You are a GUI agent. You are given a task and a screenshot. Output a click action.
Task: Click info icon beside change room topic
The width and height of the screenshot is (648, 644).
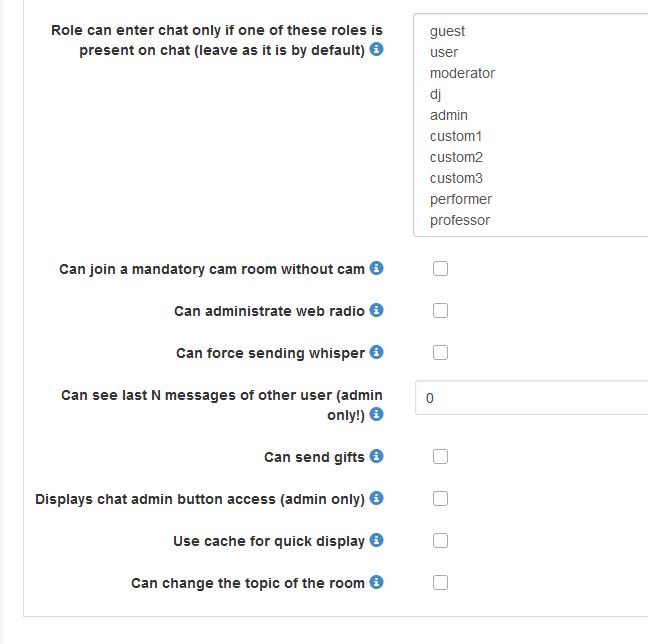(377, 583)
